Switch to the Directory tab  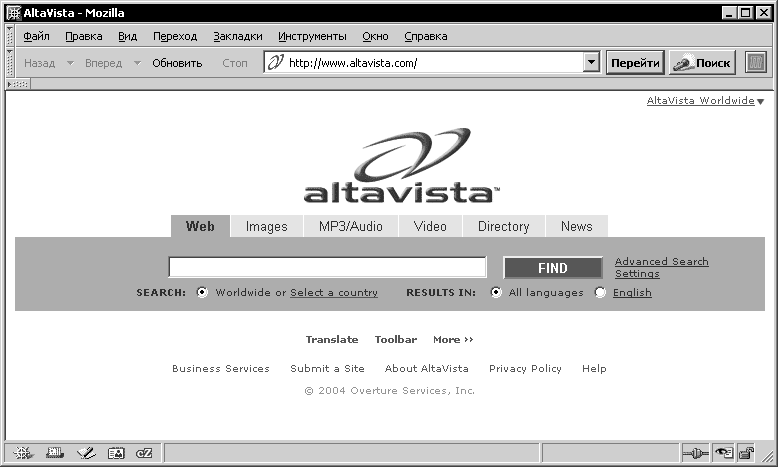coord(504,226)
